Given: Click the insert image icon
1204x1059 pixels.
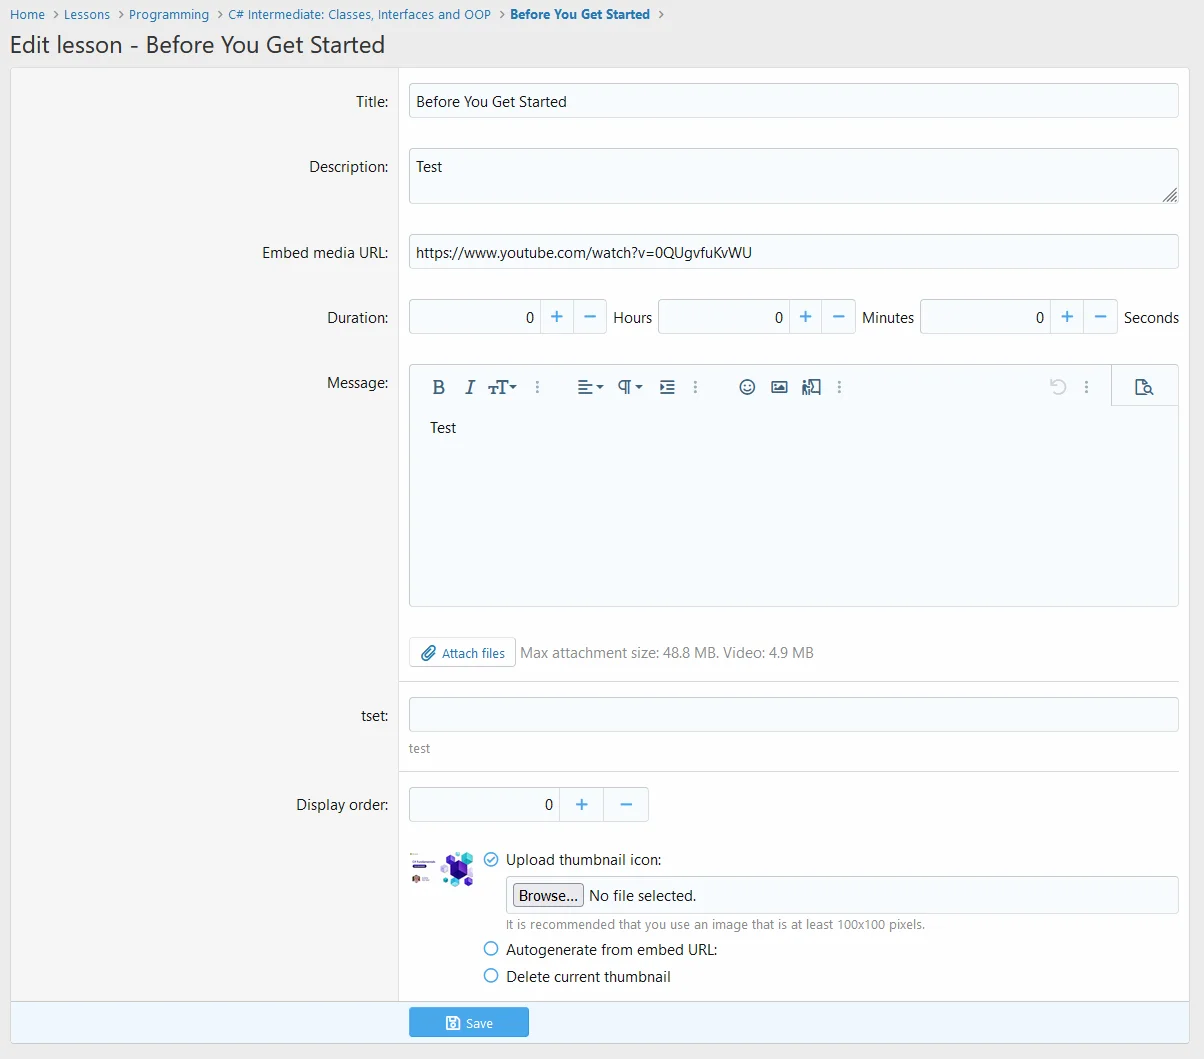Looking at the screenshot, I should pyautogui.click(x=779, y=387).
